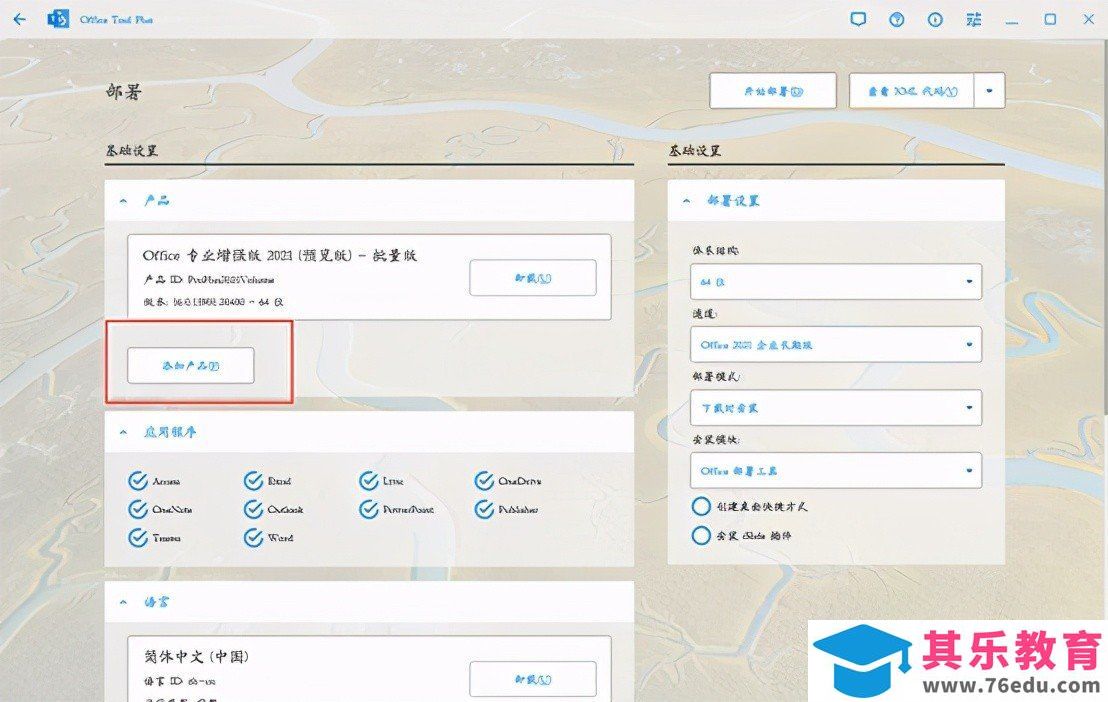Screen dimensions: 1108x702
Task: Toggle the Word application checkbox
Action: (x=253, y=538)
